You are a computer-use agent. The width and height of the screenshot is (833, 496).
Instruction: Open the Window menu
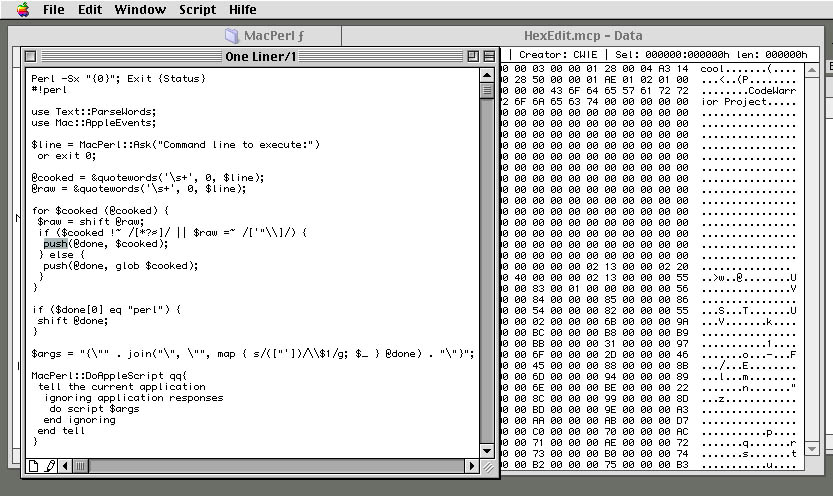[x=140, y=10]
